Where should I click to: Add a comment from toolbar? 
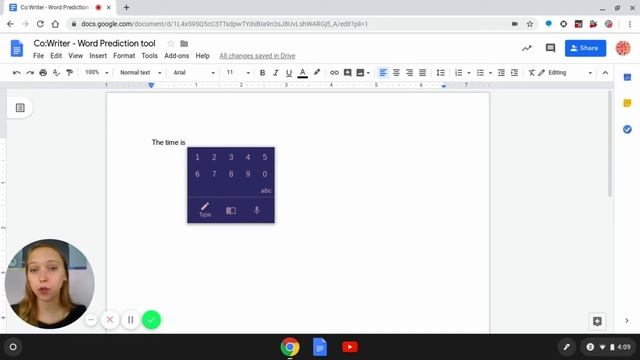tap(347, 73)
